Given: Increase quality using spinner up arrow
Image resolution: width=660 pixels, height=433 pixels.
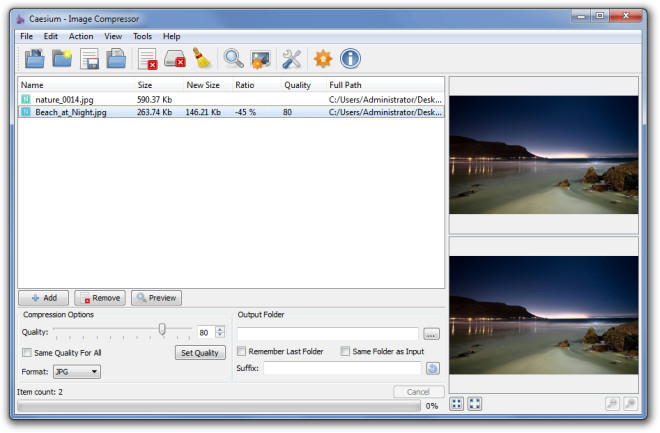Looking at the screenshot, I should coord(220,329).
